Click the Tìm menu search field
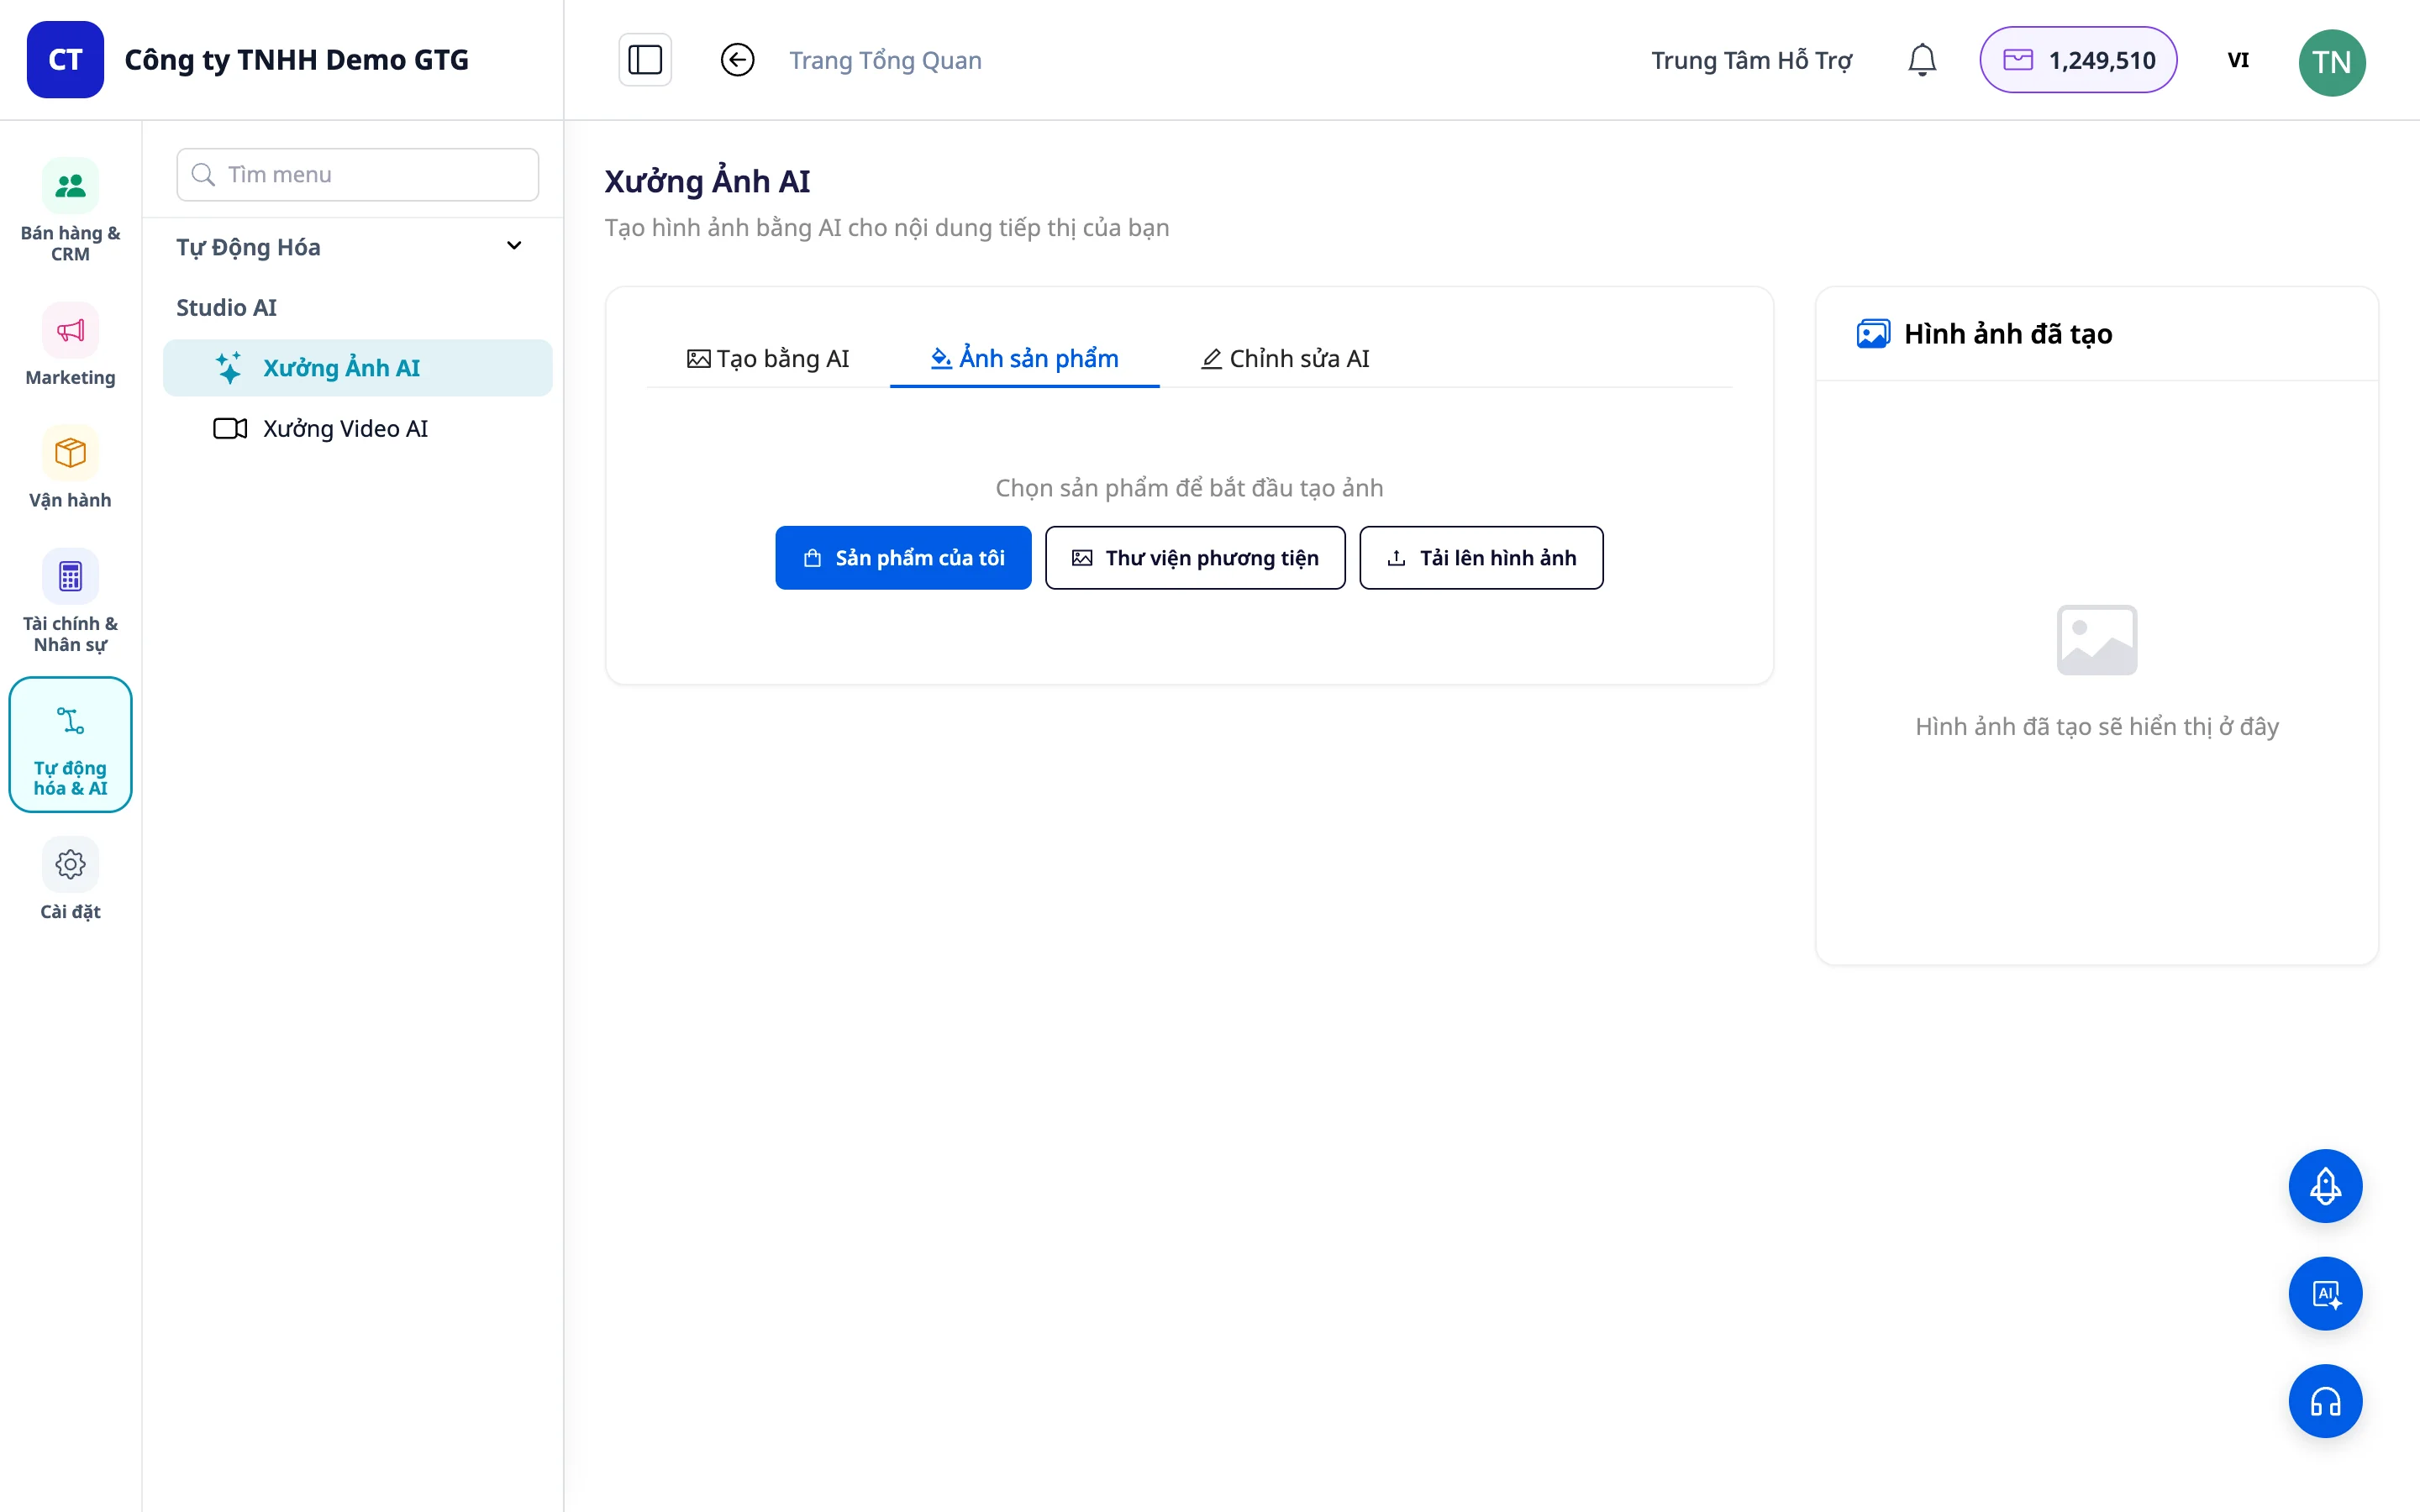This screenshot has height=1512, width=2420. (x=357, y=174)
